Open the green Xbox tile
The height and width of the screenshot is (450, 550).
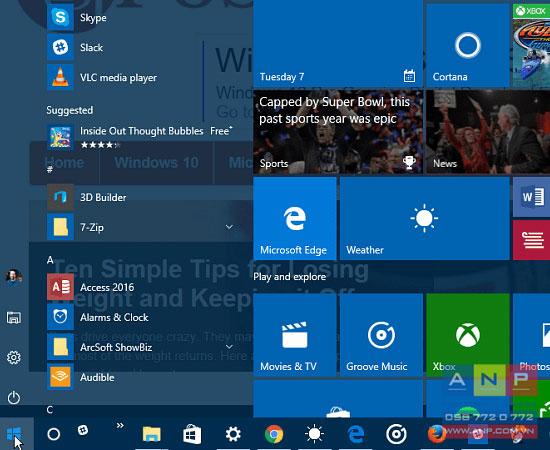(468, 335)
